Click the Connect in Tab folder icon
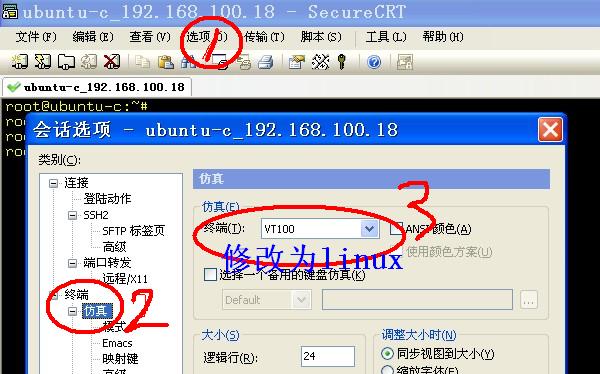This screenshot has width=600, height=374. [x=66, y=62]
